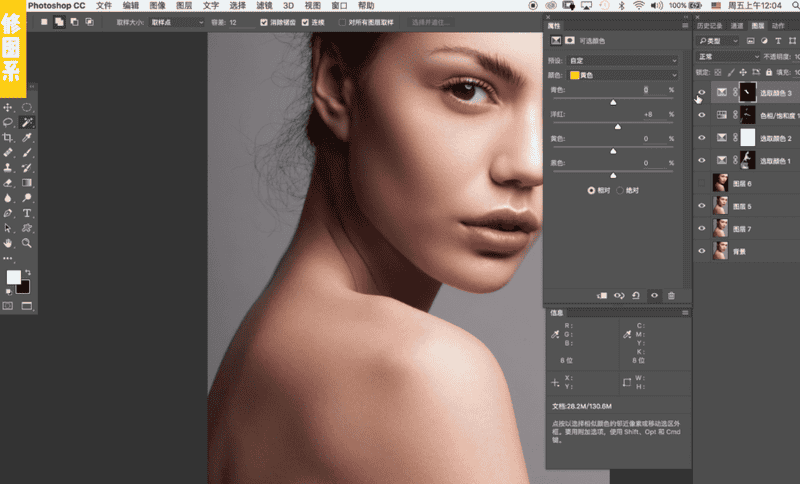800x484 pixels.
Task: Select the Eyedropper tool
Action: 27,138
